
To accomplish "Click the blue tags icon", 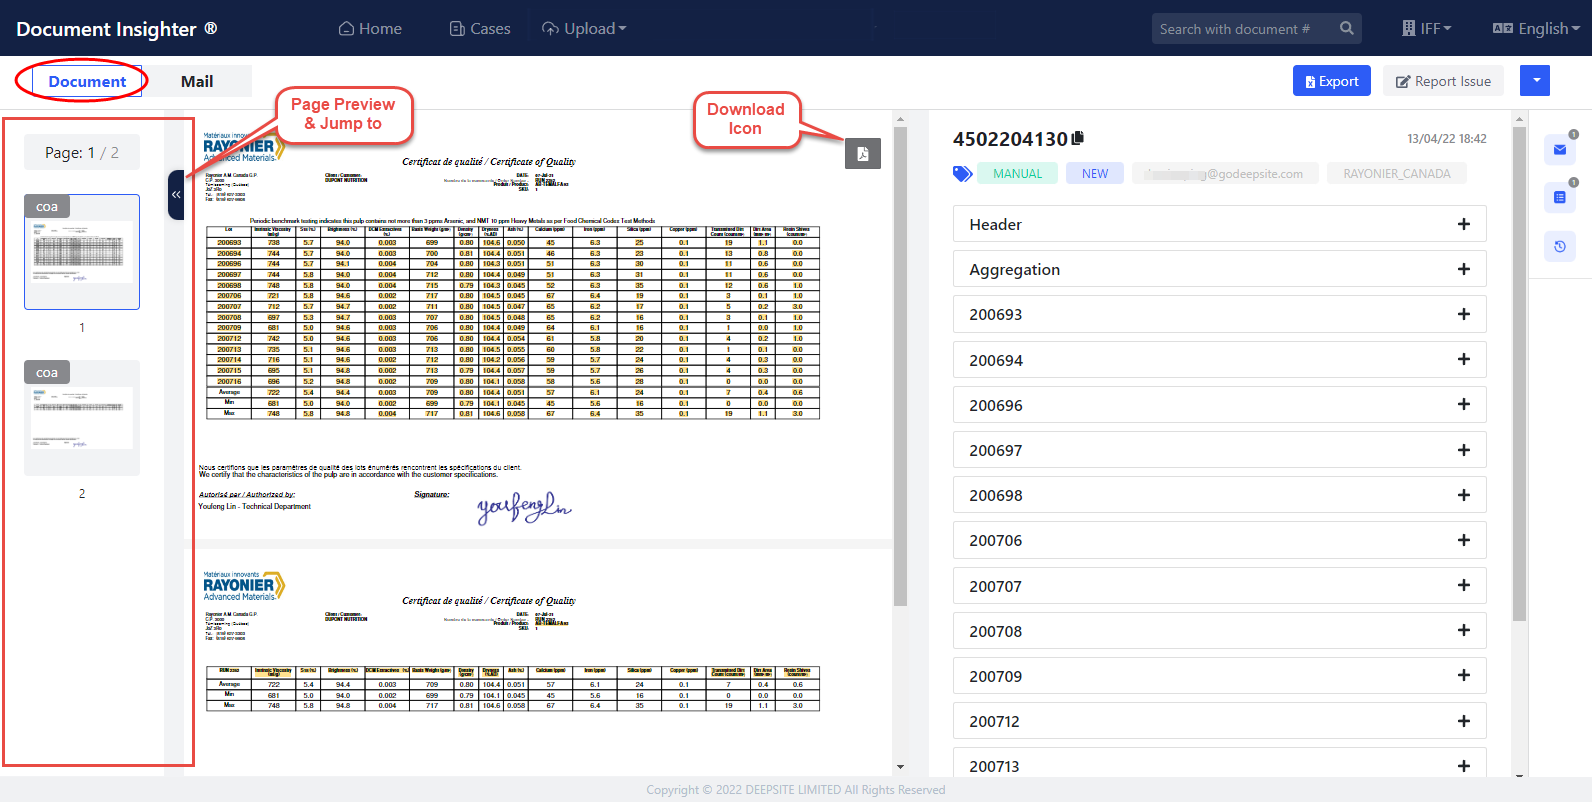I will pyautogui.click(x=962, y=174).
